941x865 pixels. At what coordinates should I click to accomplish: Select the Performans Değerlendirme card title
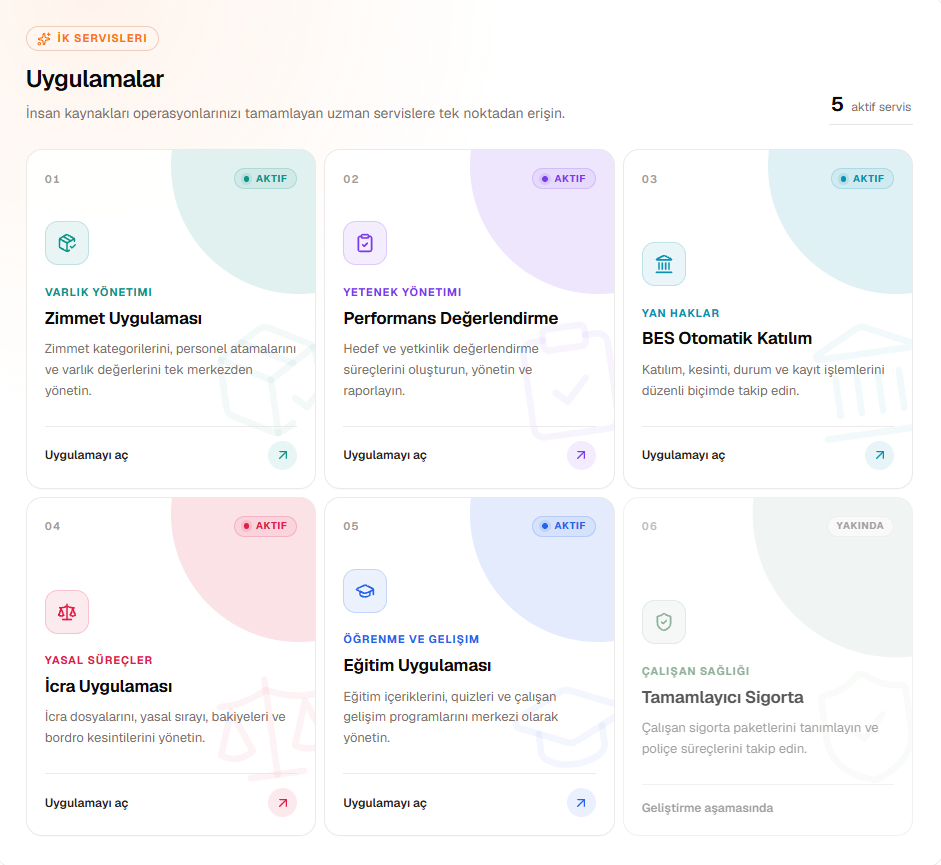(451, 318)
